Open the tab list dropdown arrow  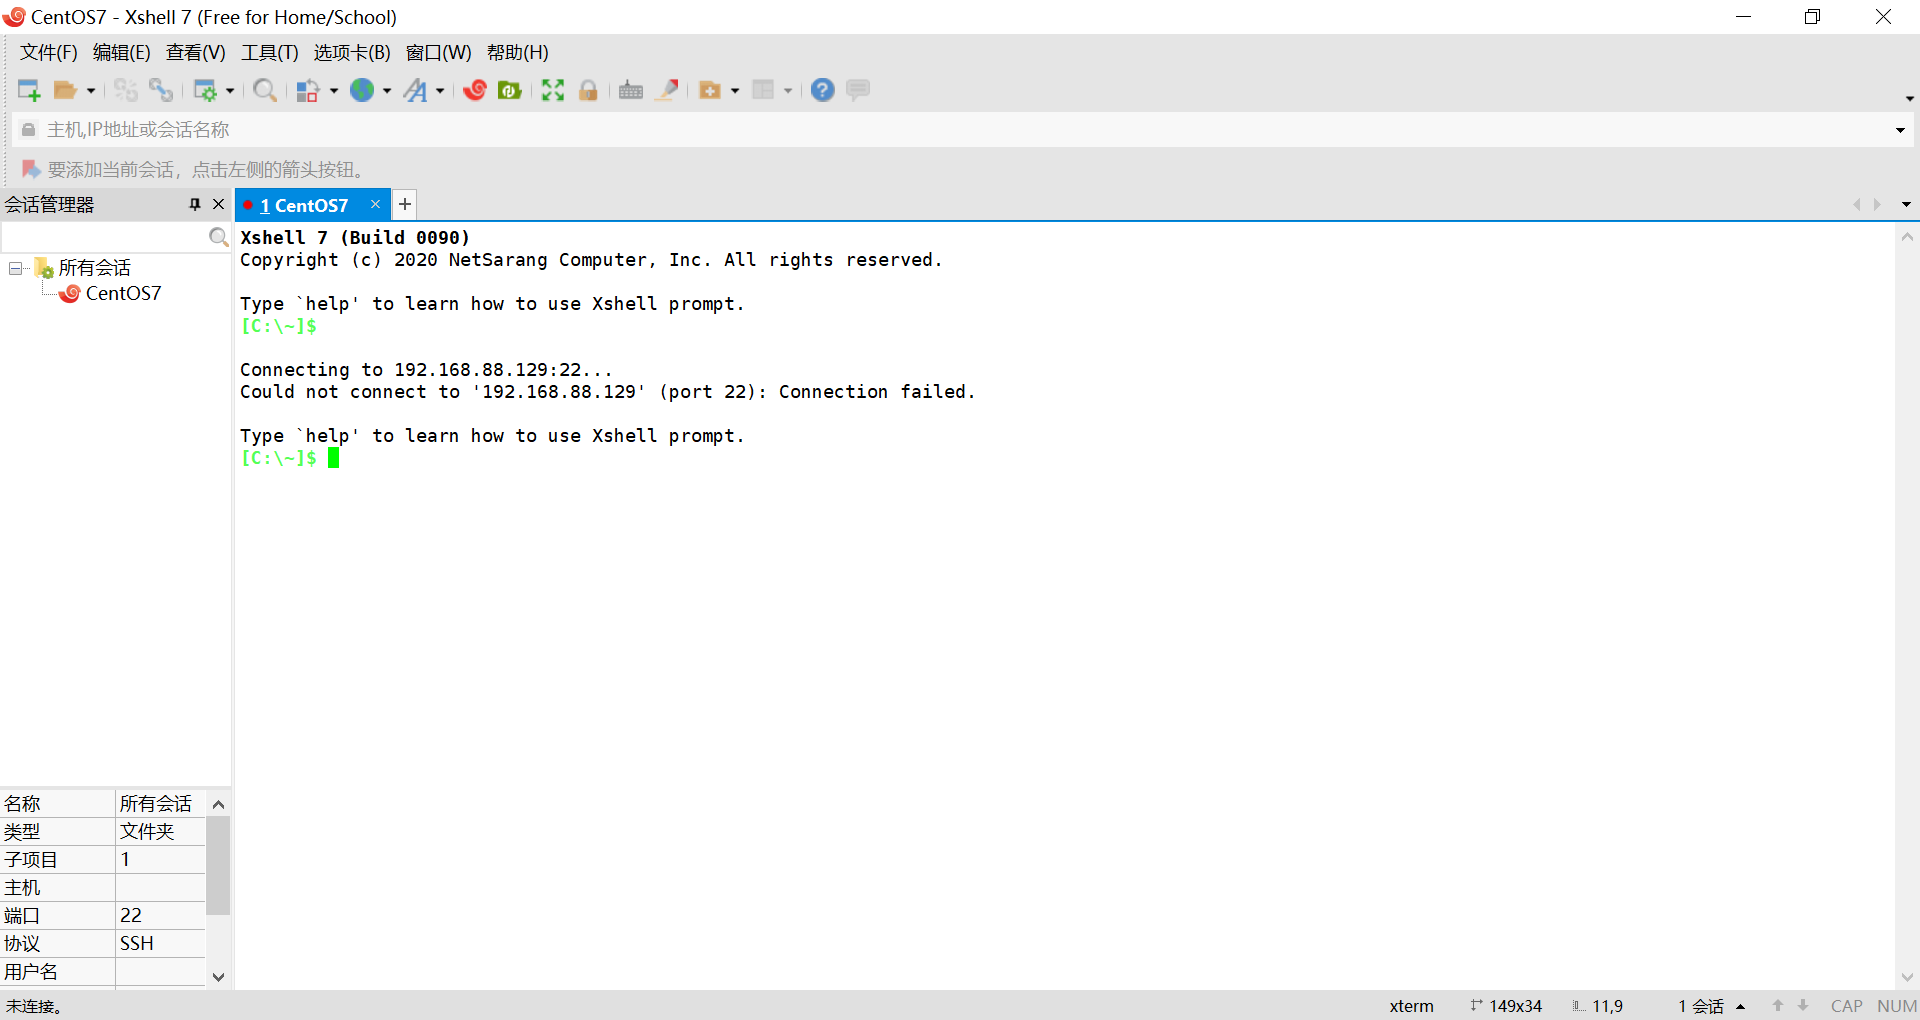click(x=1906, y=204)
